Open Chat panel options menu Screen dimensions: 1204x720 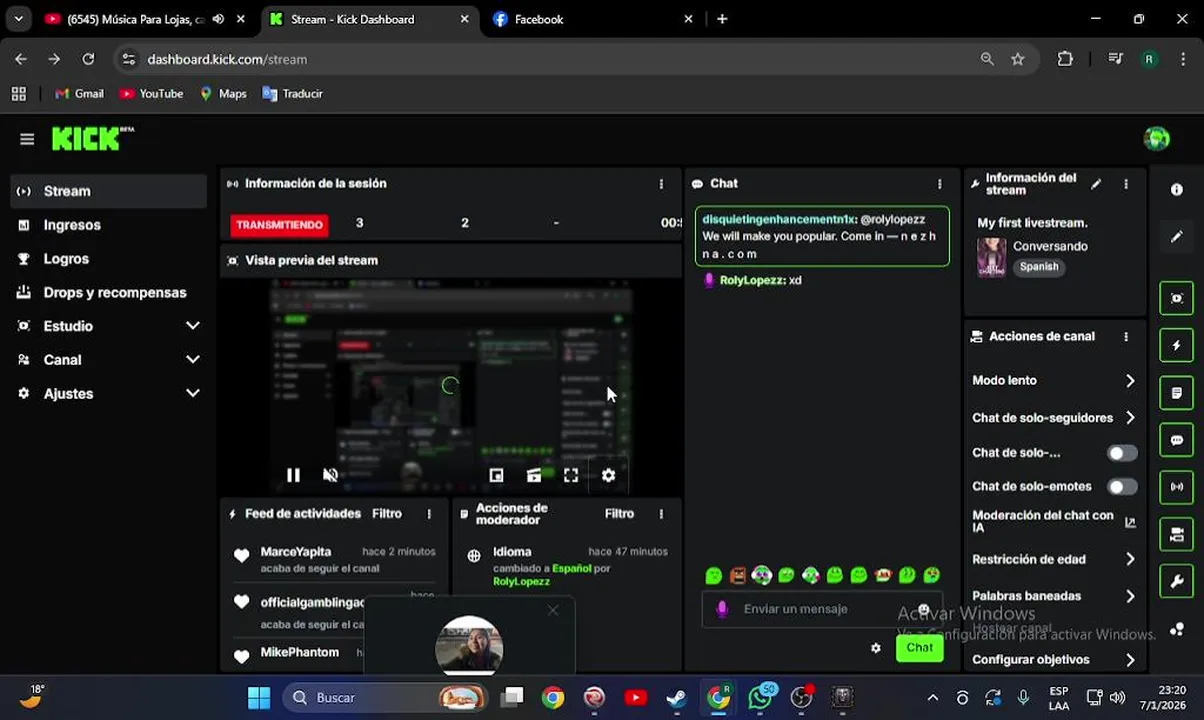click(x=939, y=184)
